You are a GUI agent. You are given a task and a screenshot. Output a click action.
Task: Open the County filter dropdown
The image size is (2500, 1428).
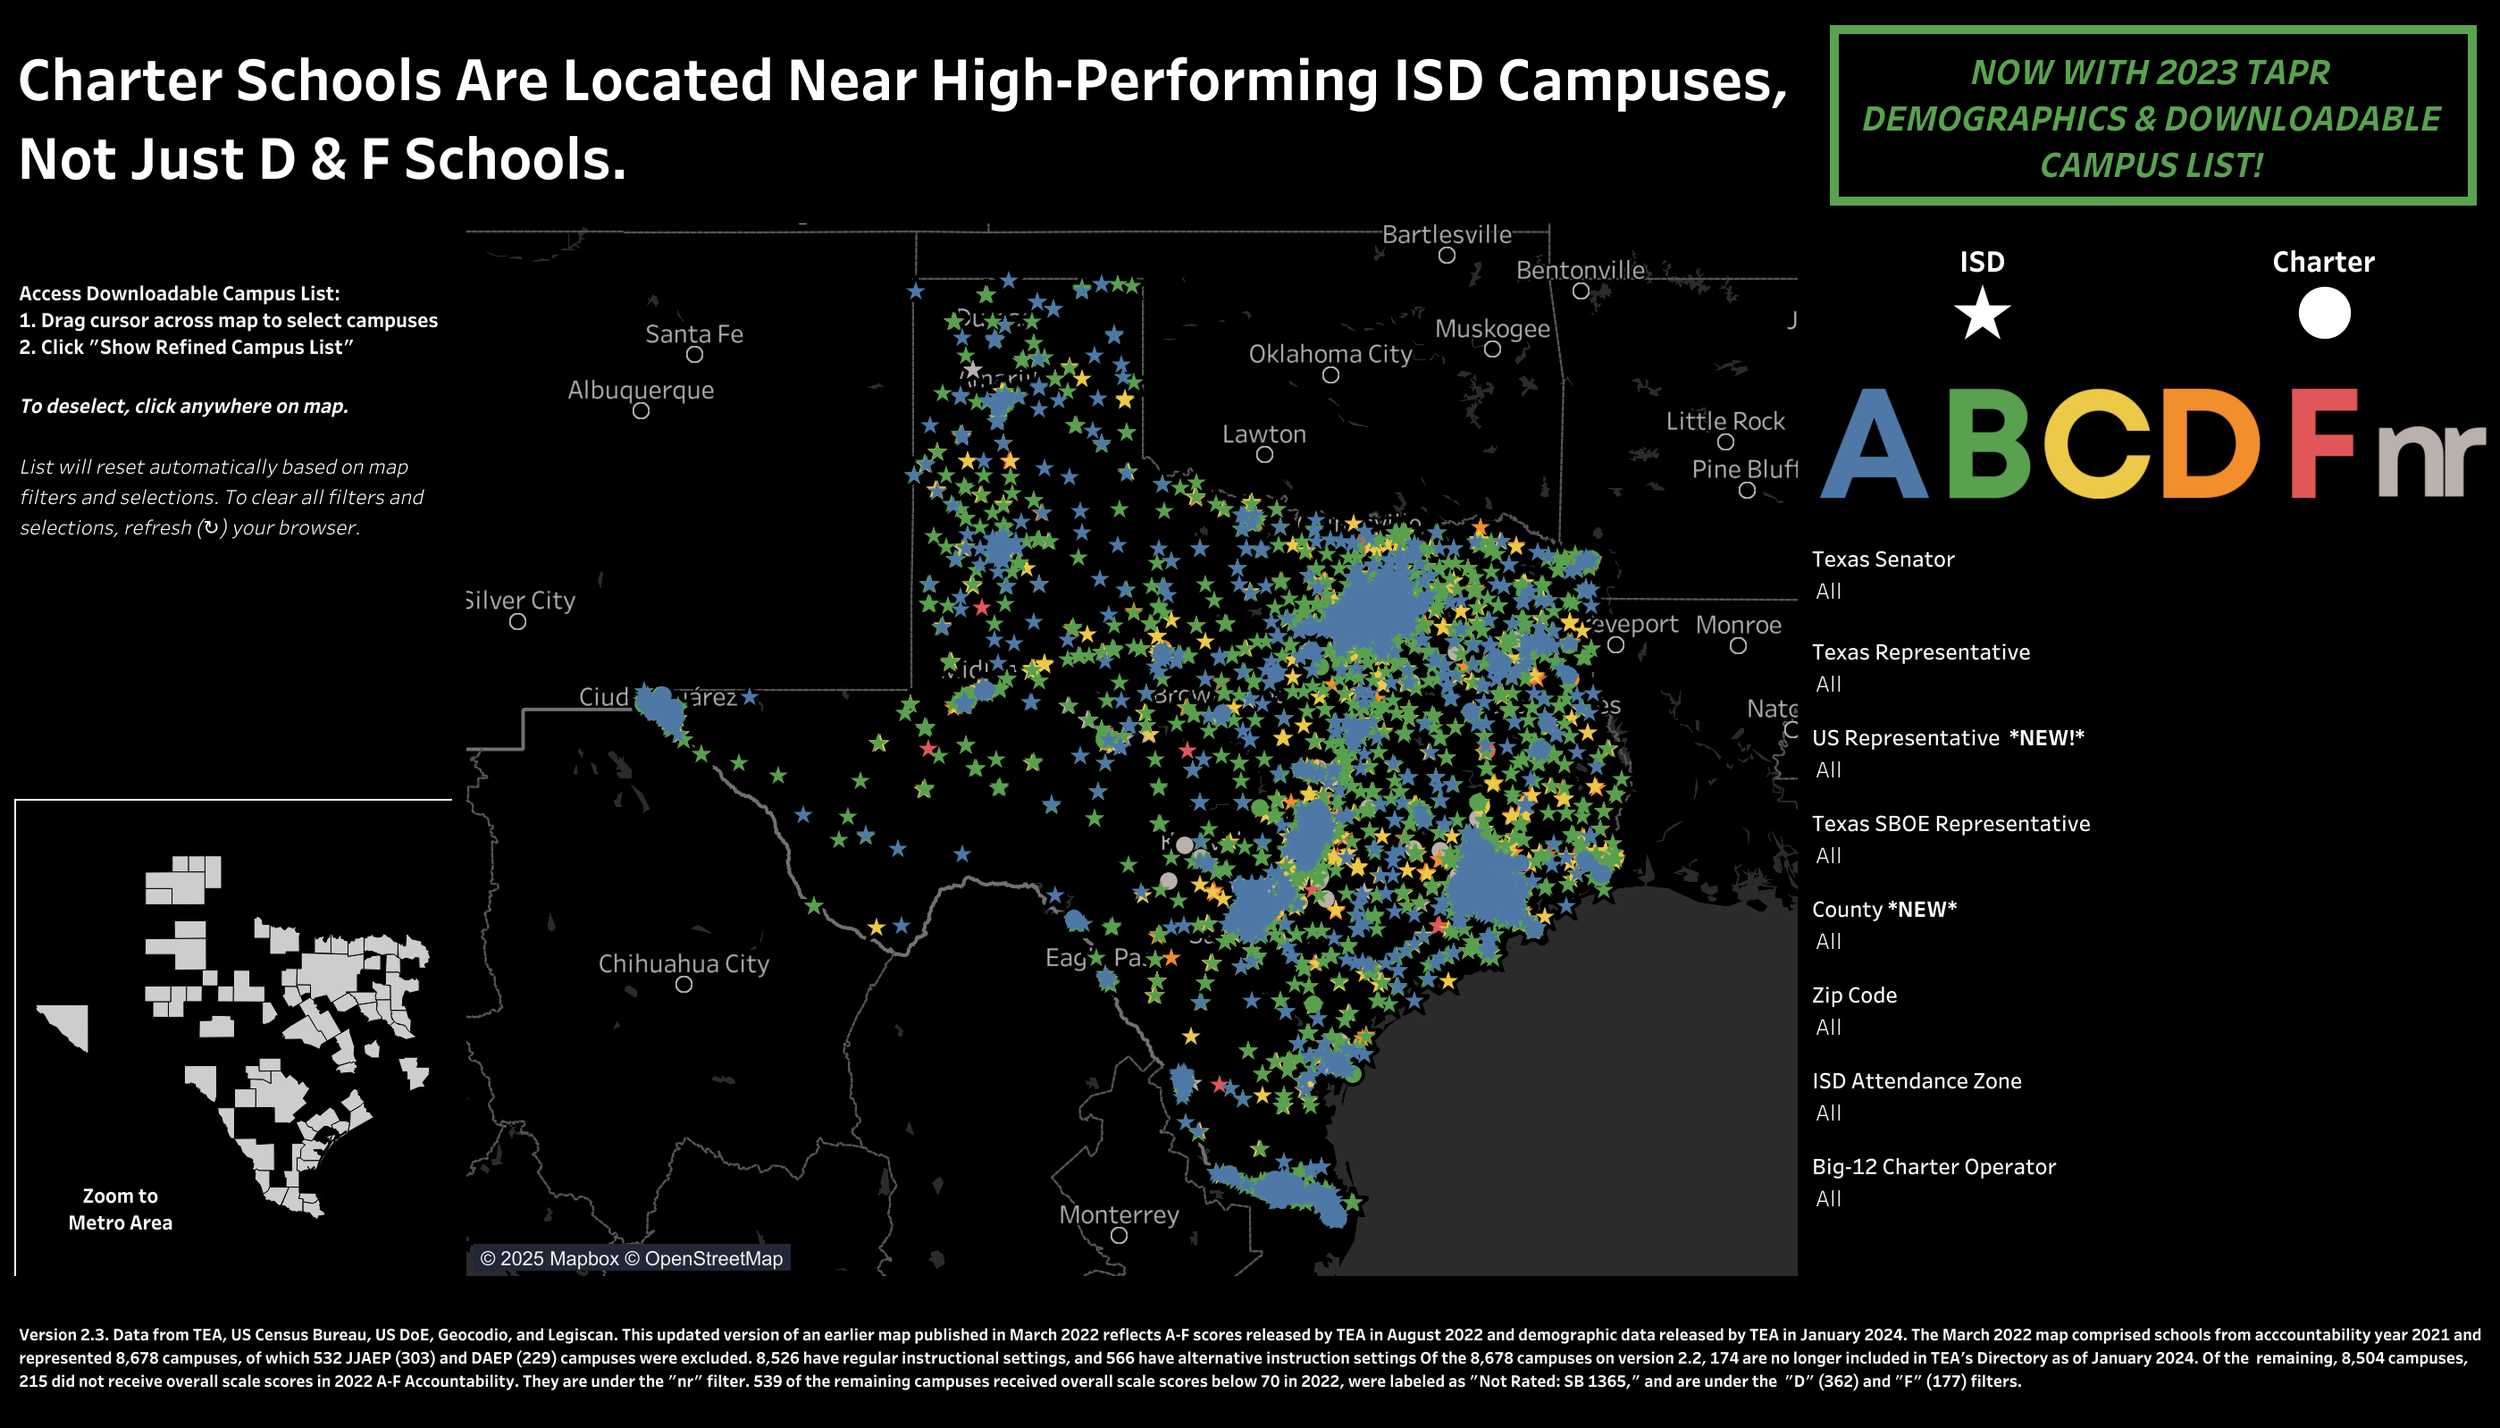pyautogui.click(x=1830, y=942)
